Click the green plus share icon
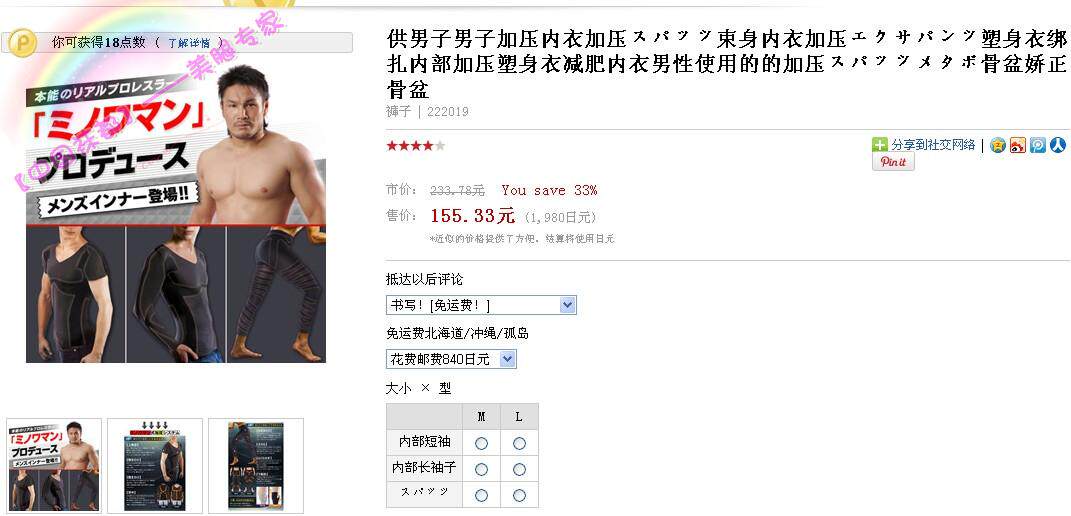The width and height of the screenshot is (1071, 516). pyautogui.click(x=880, y=145)
